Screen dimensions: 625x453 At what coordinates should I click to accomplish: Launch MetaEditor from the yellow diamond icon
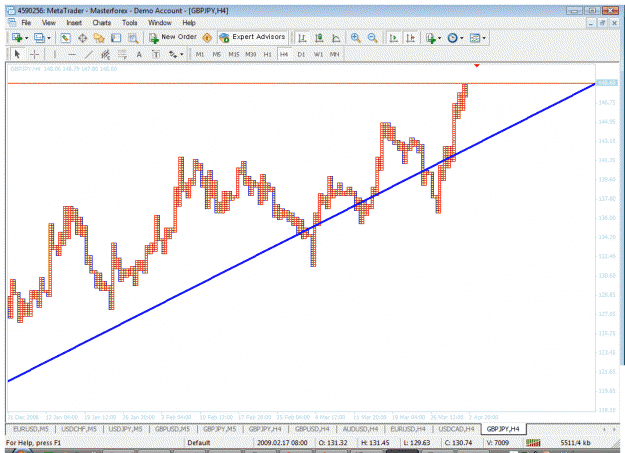pos(207,38)
